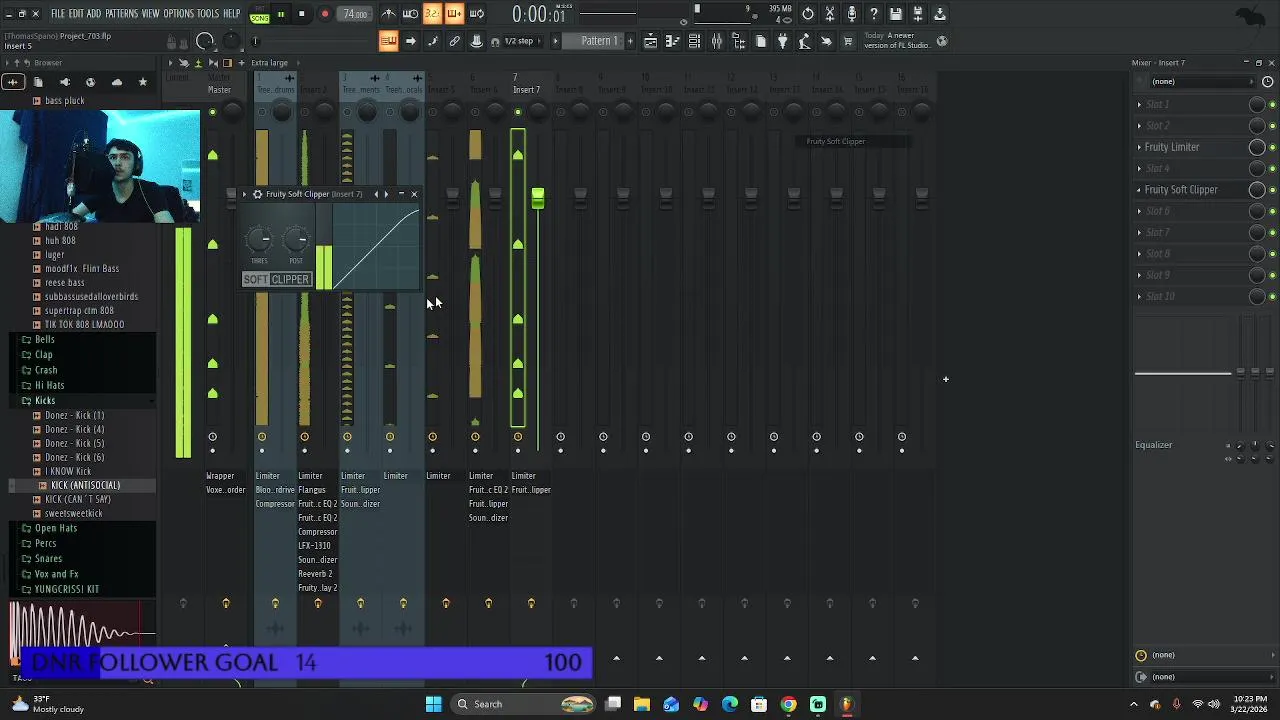Click the link/chain tool icon

click(454, 41)
